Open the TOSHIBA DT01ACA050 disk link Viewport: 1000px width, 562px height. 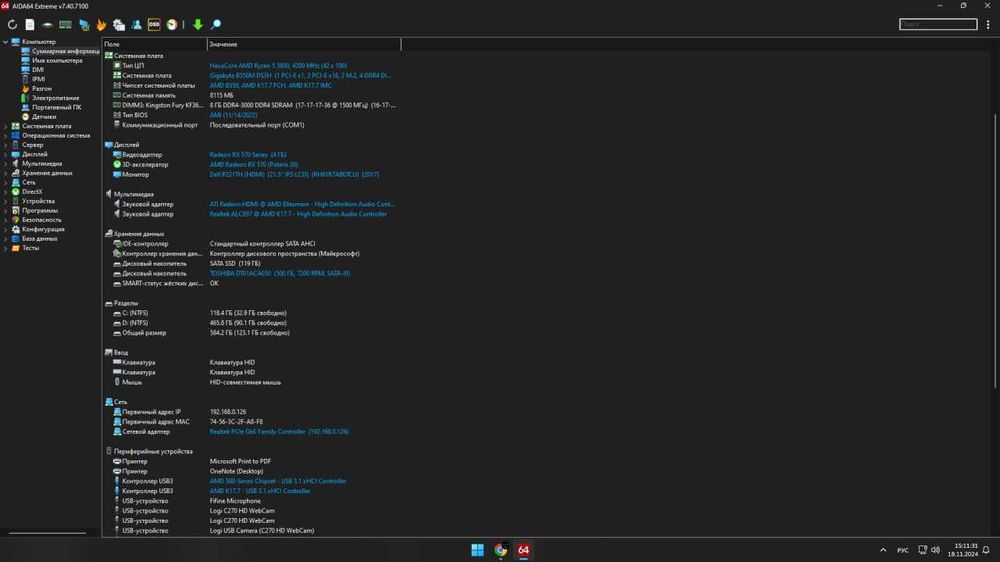tap(279, 274)
